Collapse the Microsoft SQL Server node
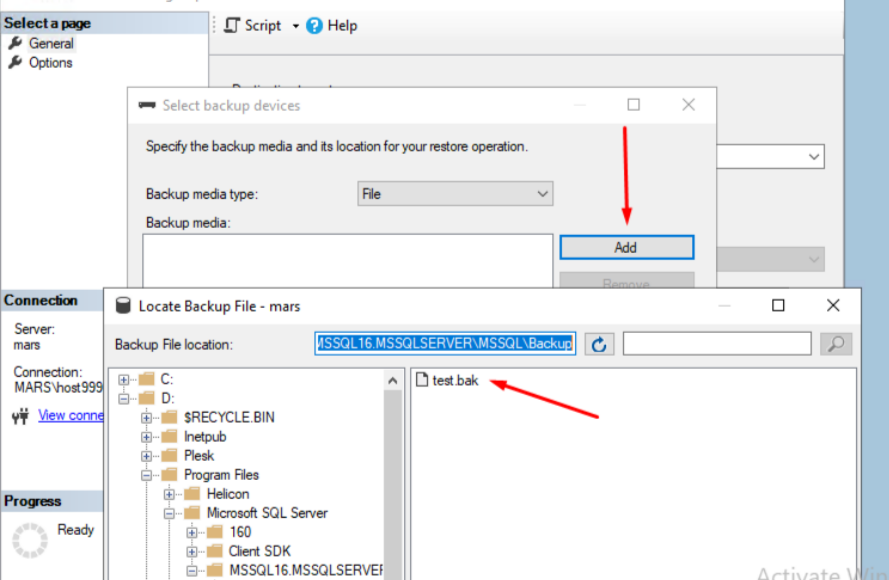 pos(169,514)
